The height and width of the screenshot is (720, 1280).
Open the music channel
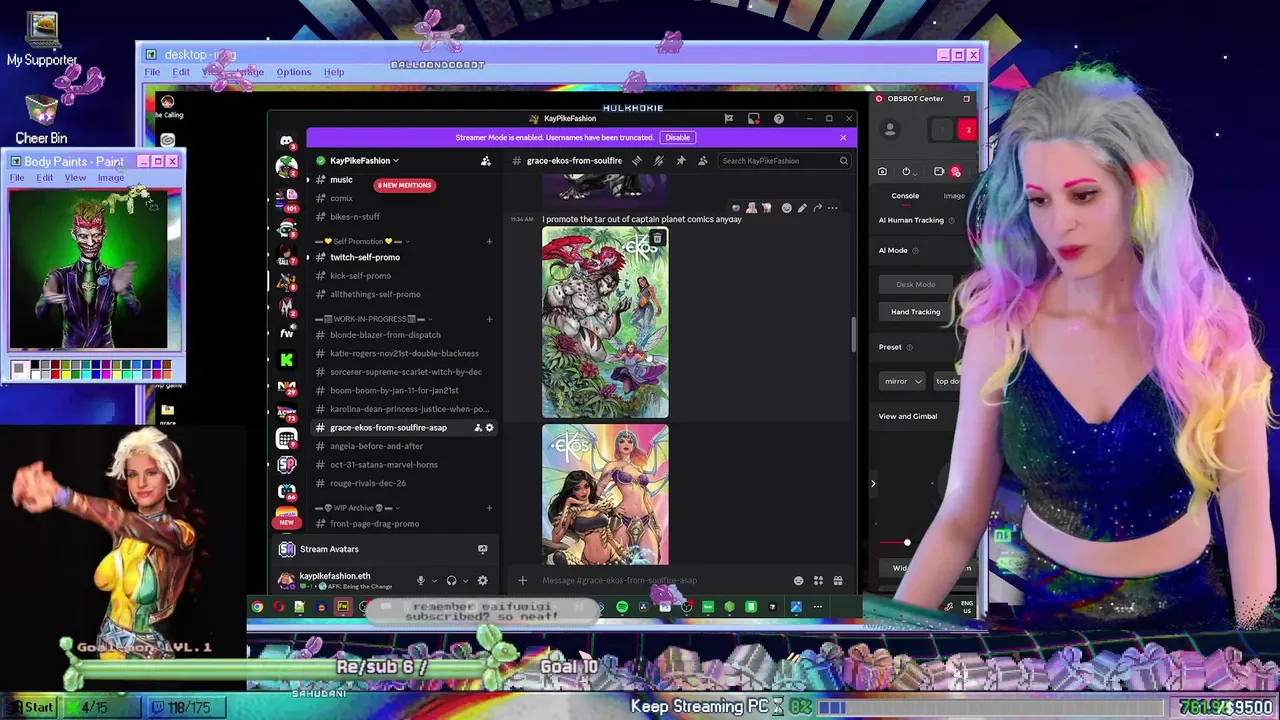click(x=341, y=180)
